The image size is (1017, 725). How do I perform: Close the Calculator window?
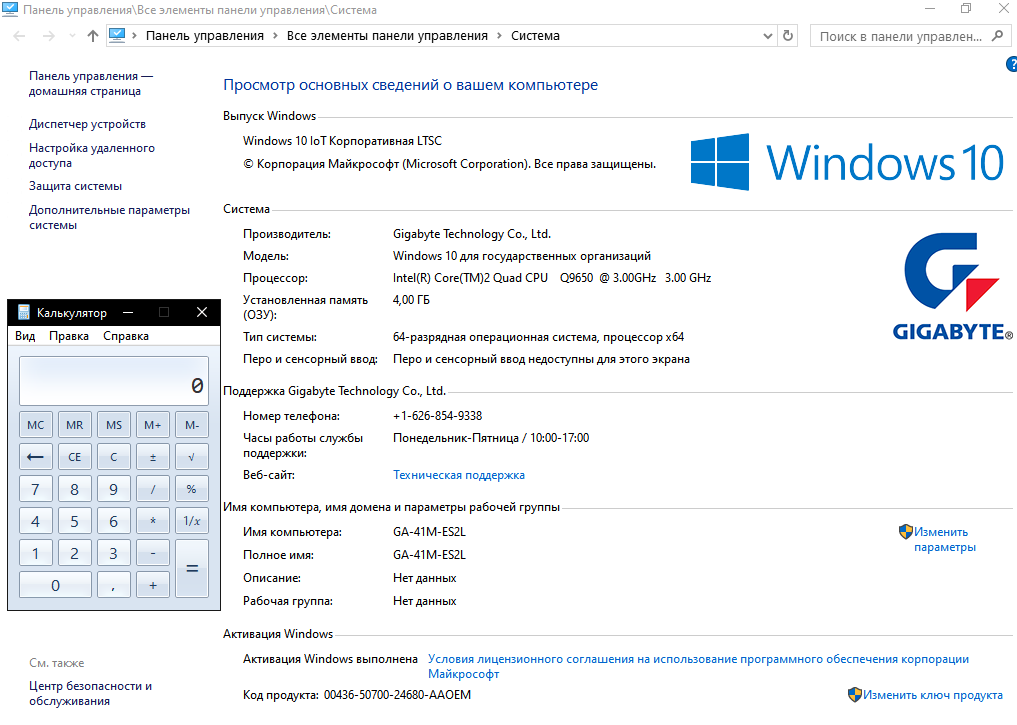202,313
